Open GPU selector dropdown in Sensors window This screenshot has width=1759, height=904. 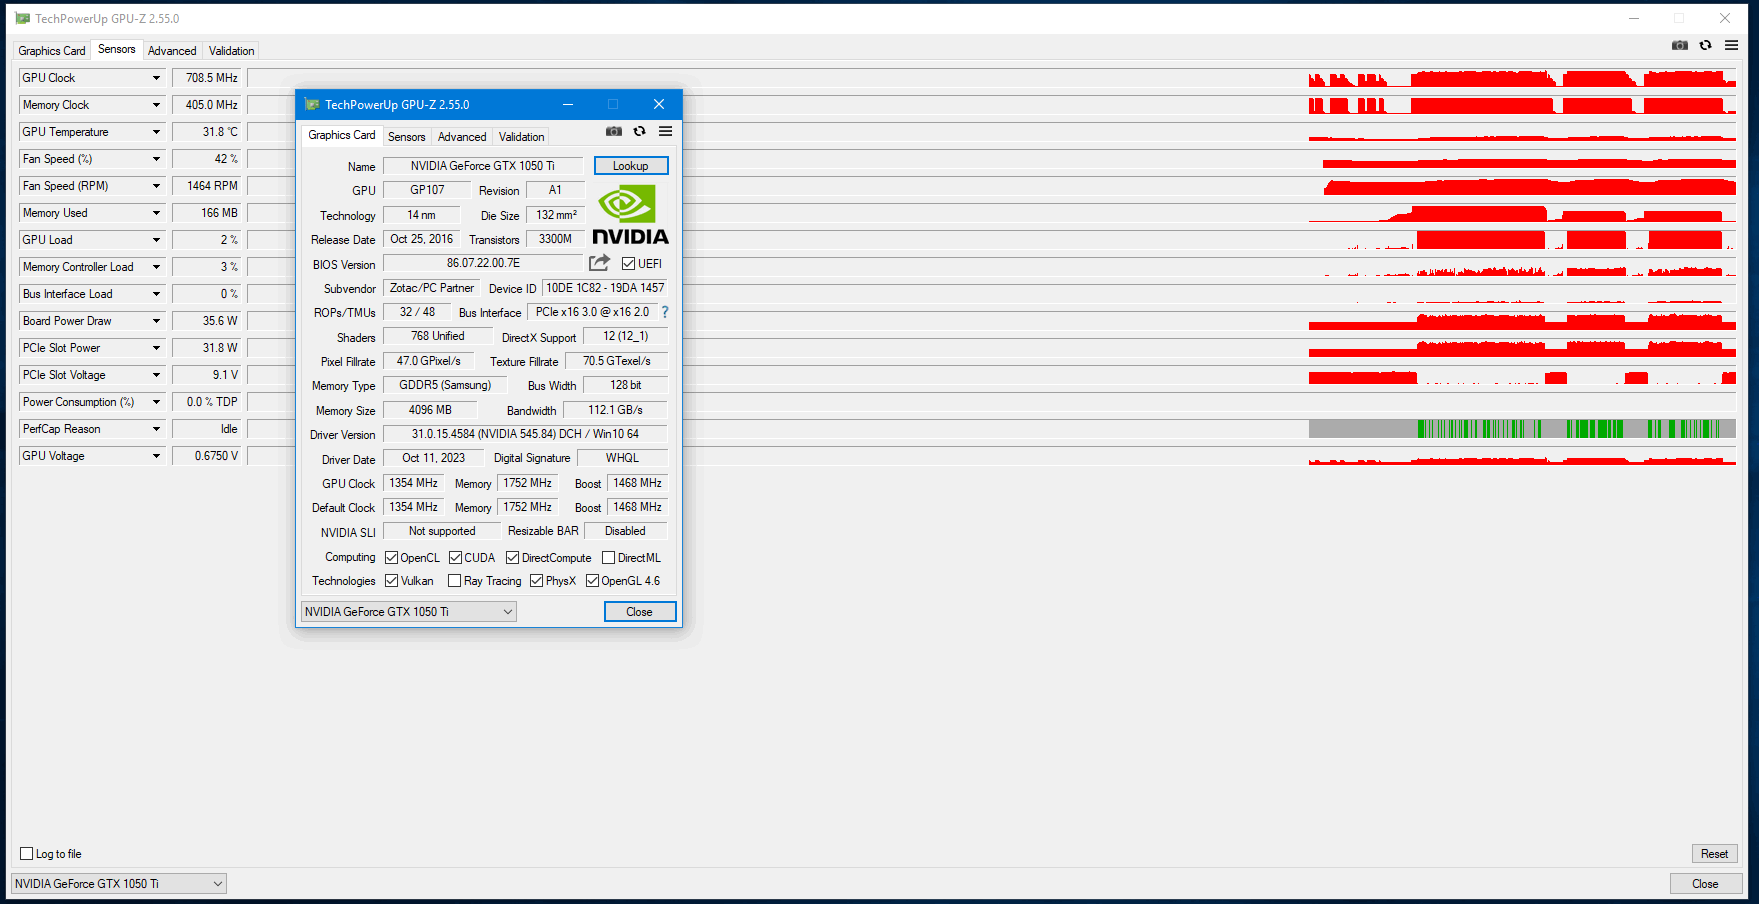coord(119,884)
